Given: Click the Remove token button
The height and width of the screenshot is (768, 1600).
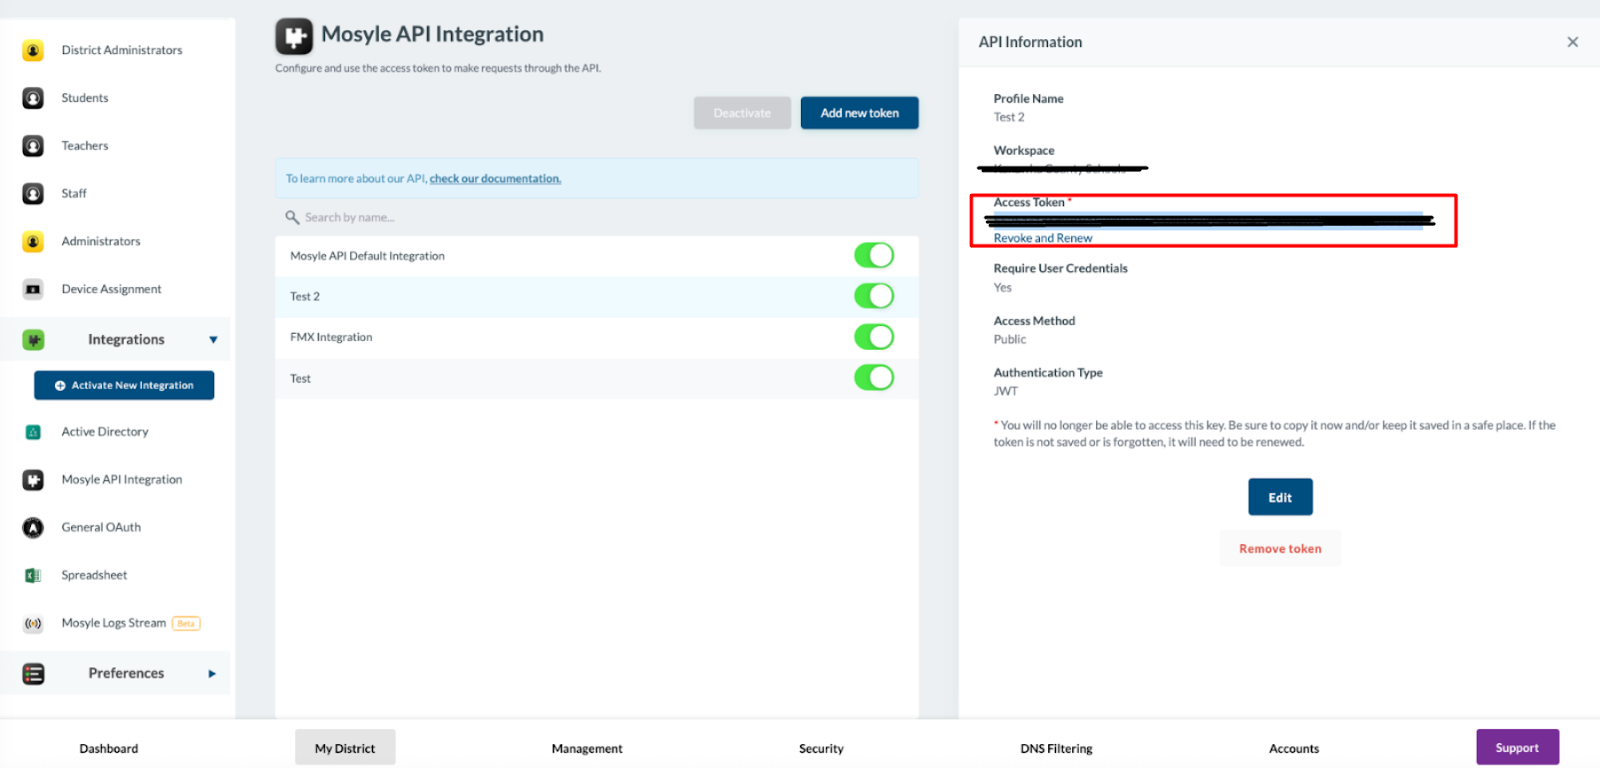Looking at the screenshot, I should click(1280, 549).
